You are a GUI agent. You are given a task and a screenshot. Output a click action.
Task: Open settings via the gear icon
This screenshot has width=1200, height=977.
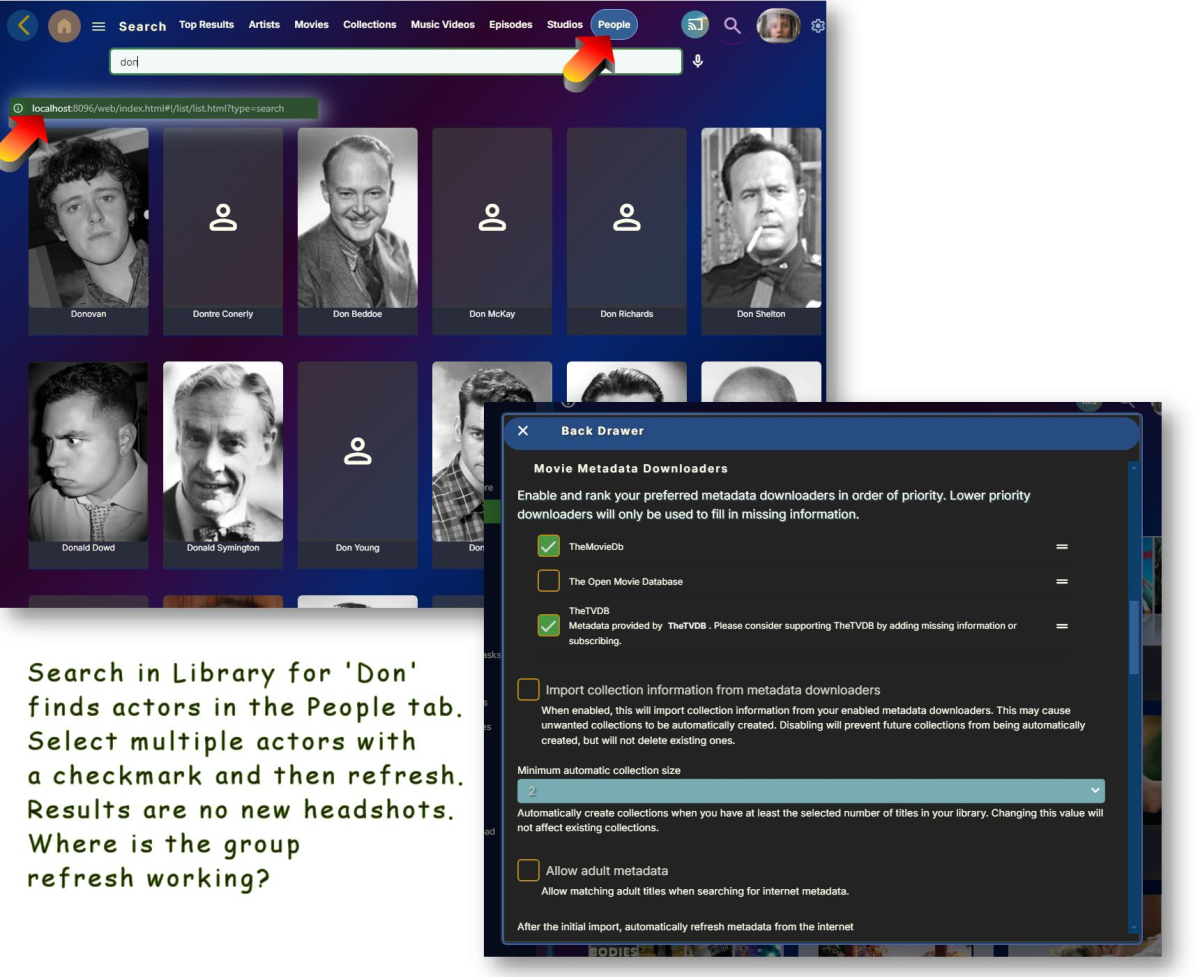pos(818,25)
